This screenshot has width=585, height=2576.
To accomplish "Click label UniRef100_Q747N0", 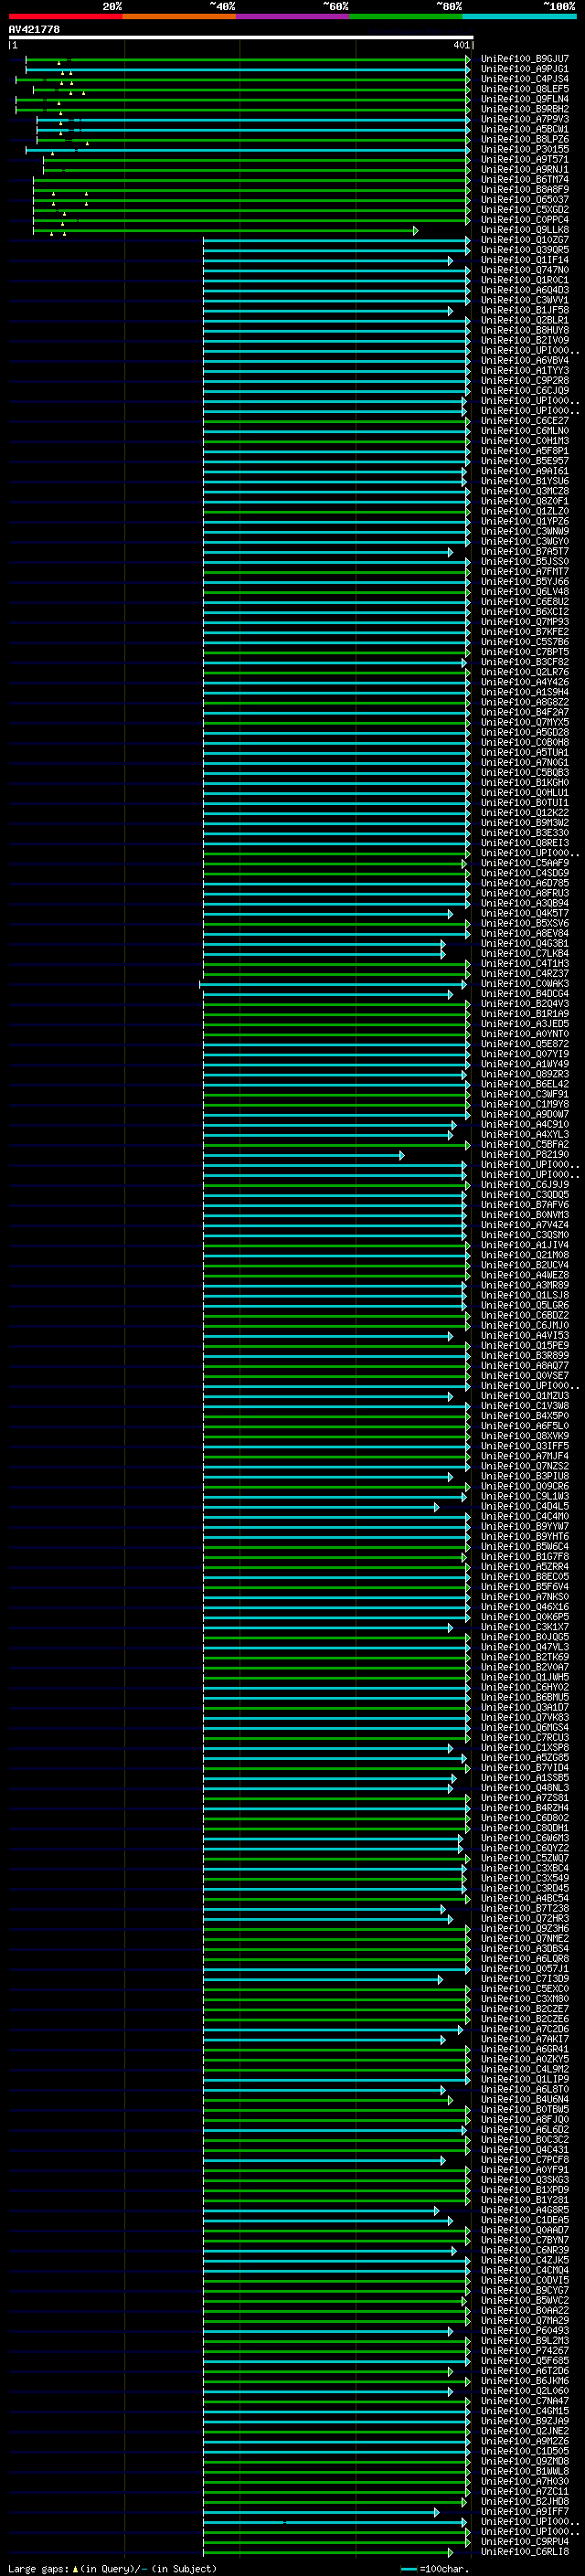I will (x=525, y=270).
